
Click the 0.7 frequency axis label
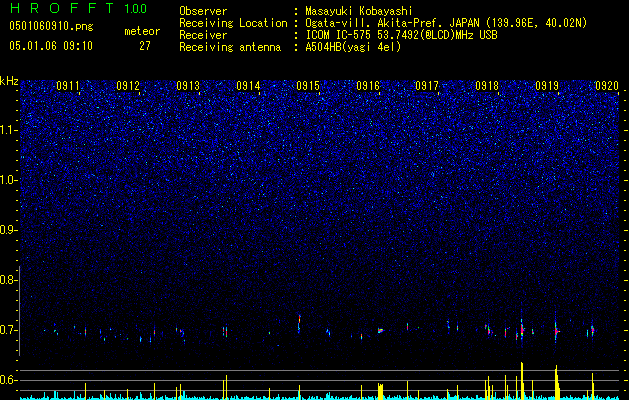click(8, 330)
